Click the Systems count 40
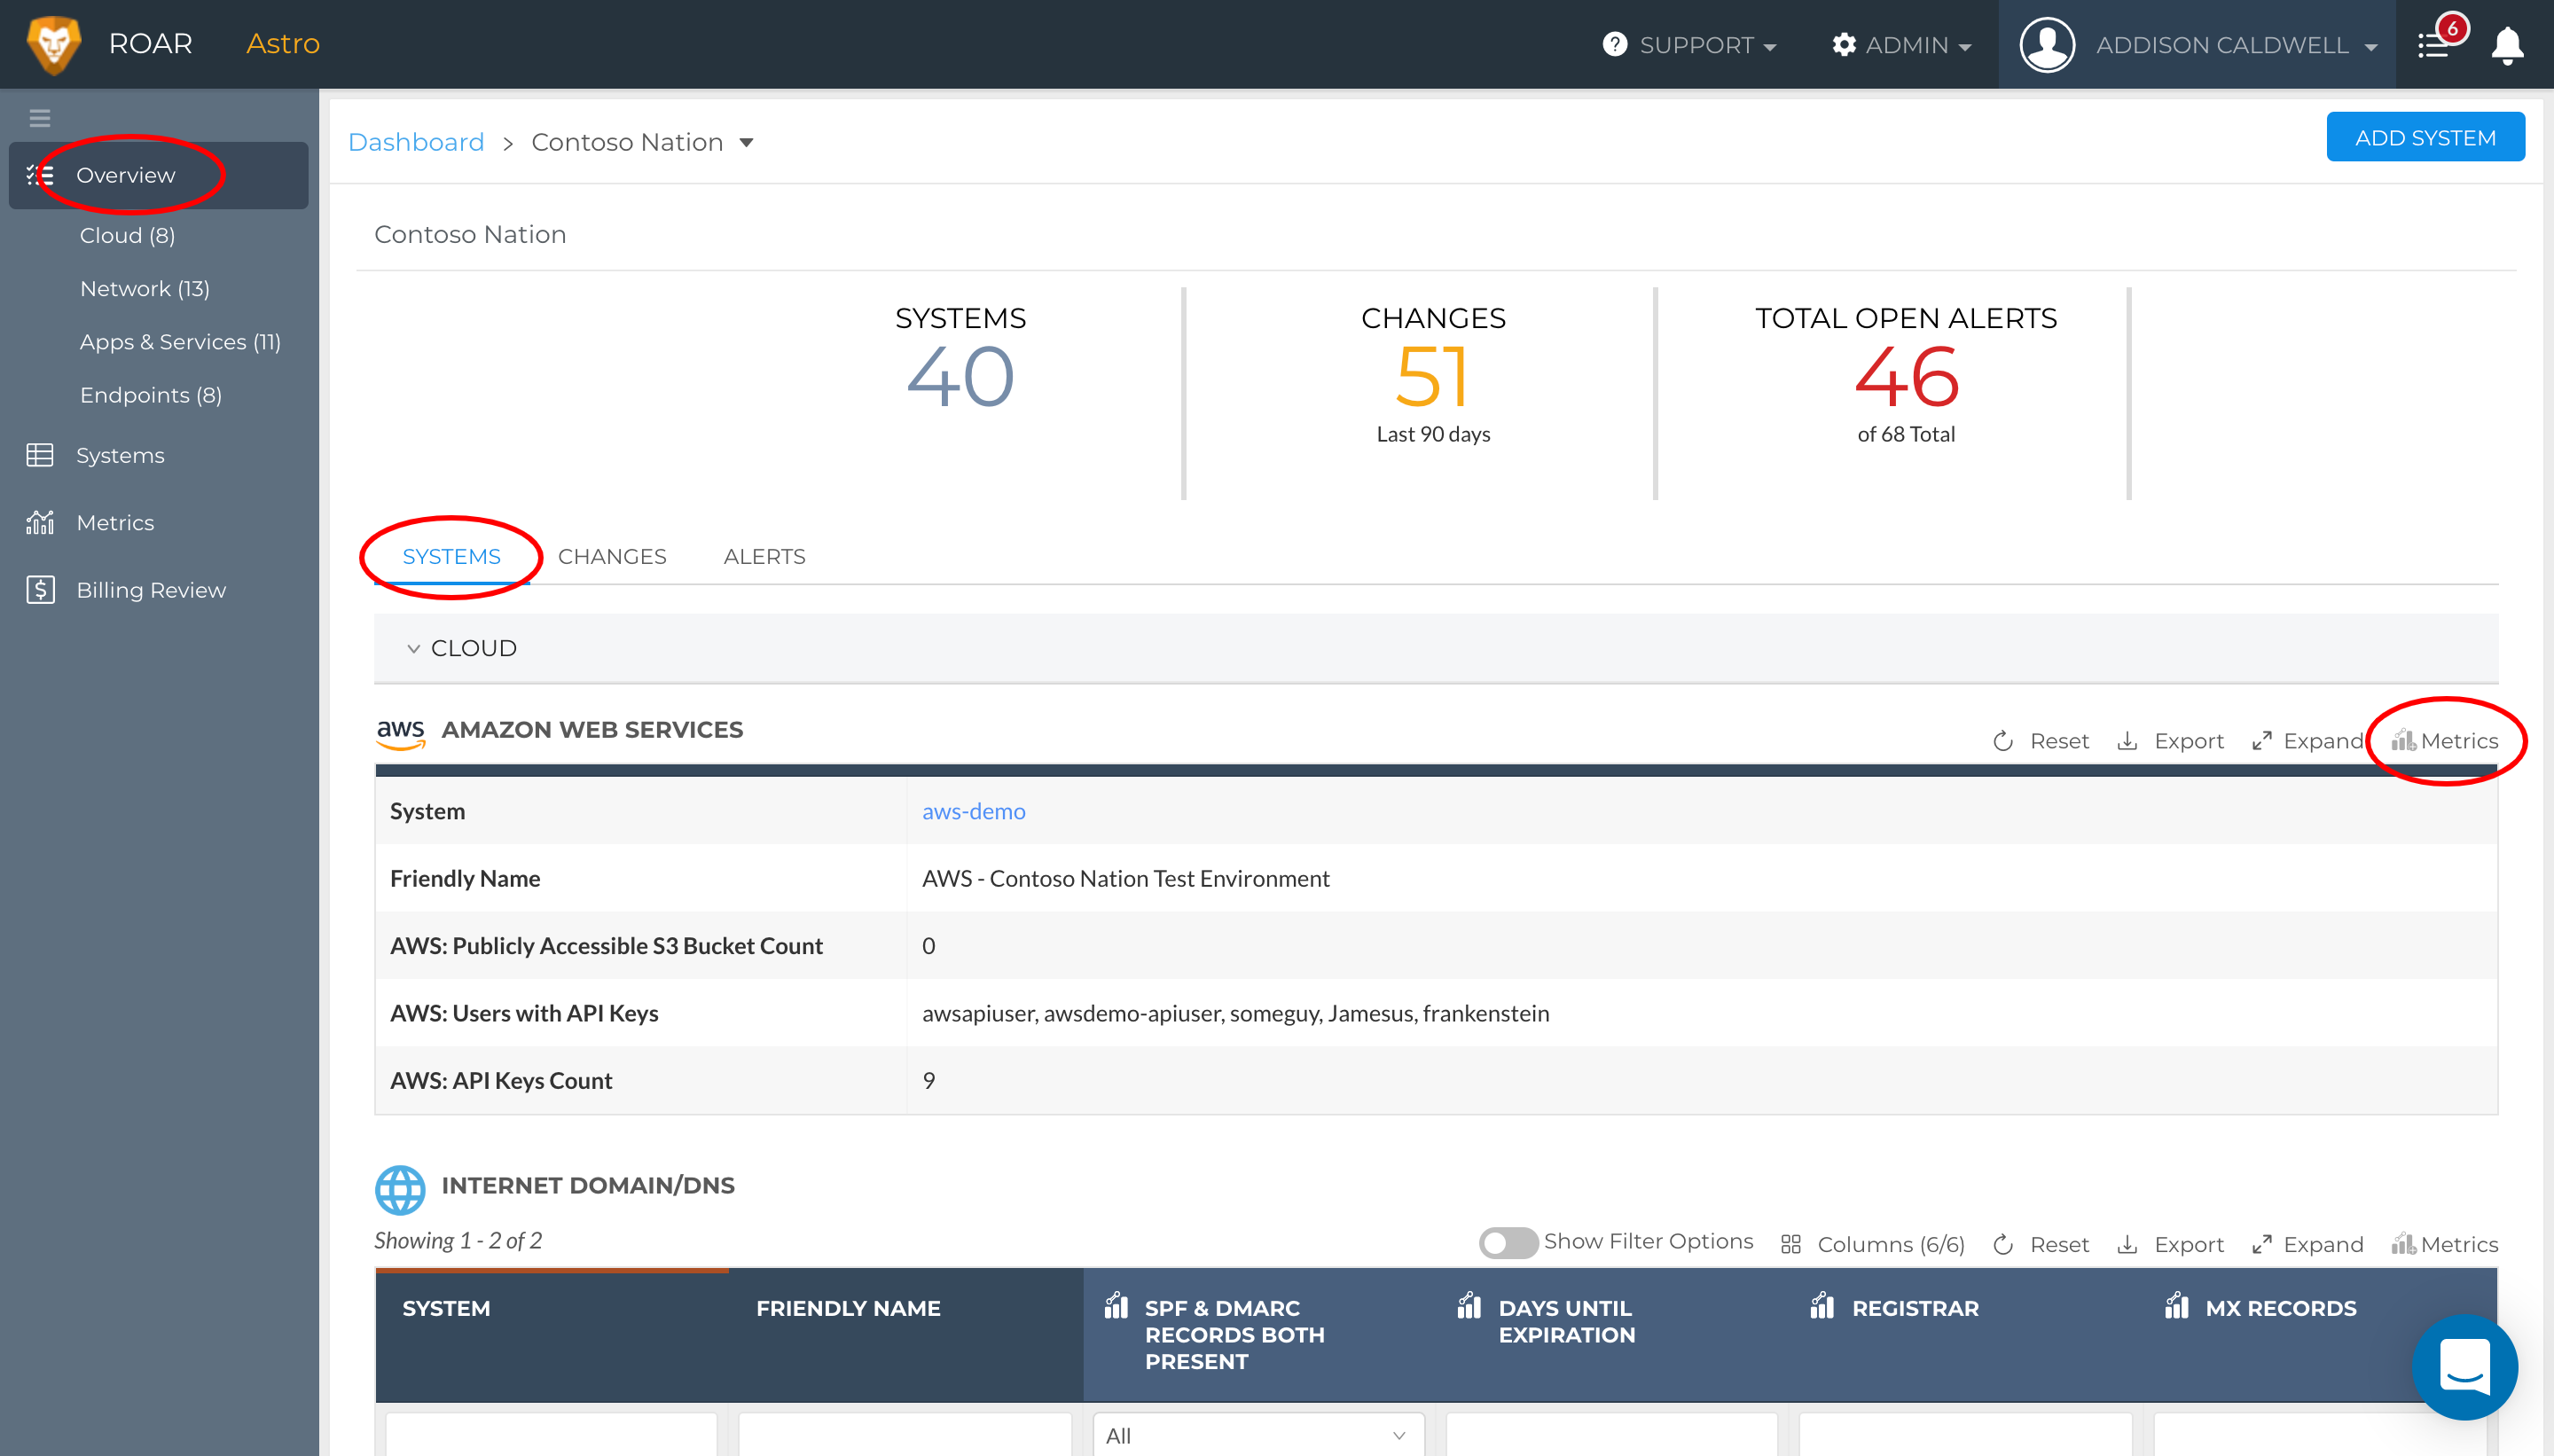Screen dimensions: 2554x1456 [960, 378]
